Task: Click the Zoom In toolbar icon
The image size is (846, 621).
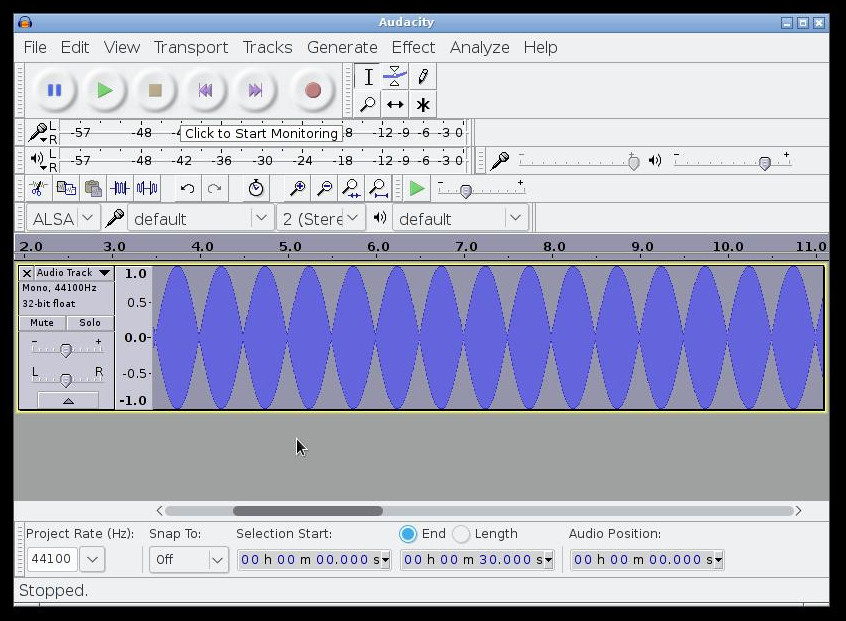Action: (297, 188)
